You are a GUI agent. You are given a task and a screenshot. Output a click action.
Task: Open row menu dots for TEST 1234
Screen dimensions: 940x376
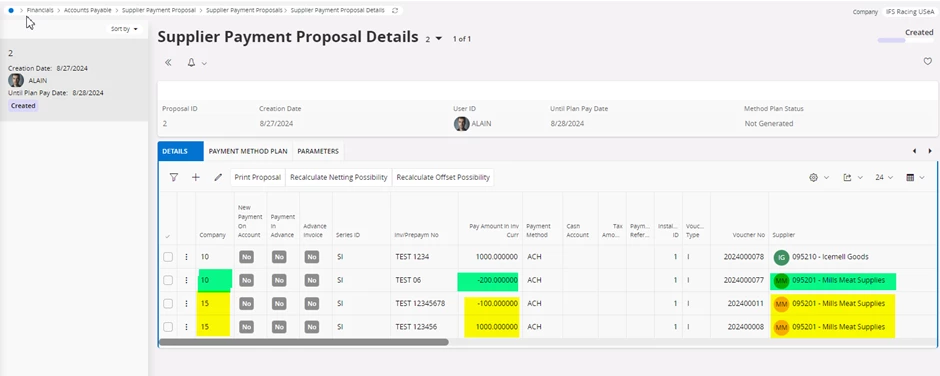click(x=186, y=257)
